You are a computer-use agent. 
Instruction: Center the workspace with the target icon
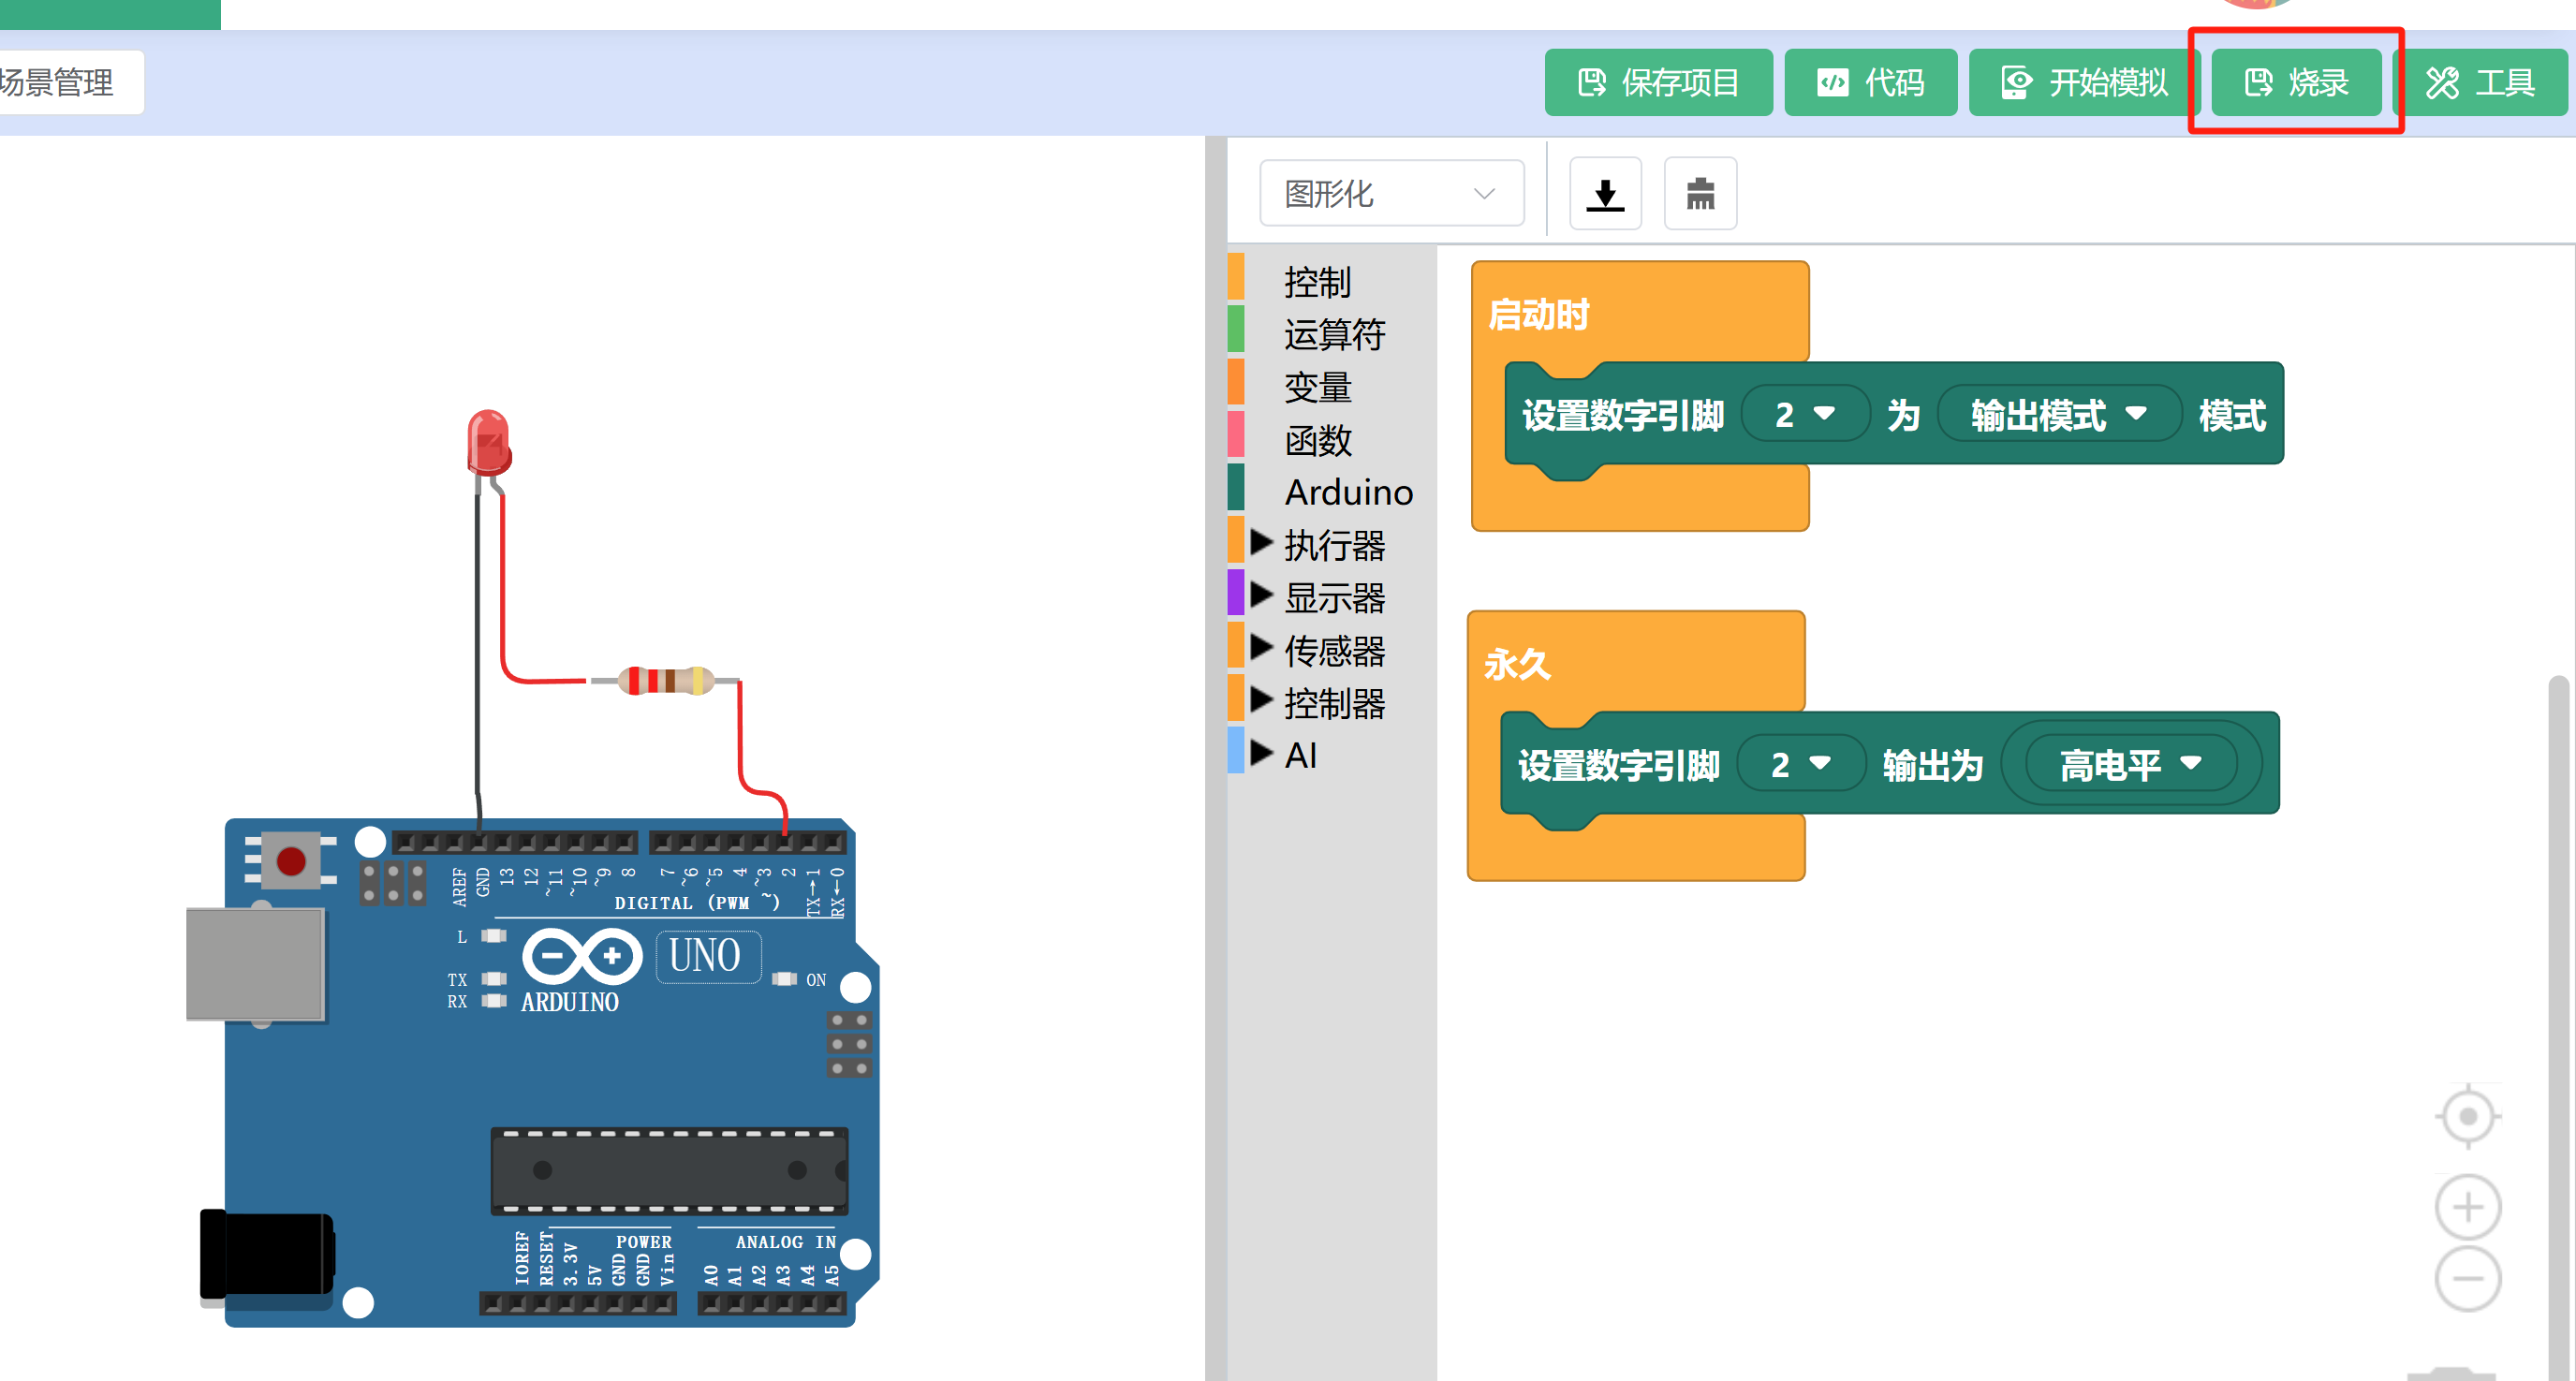pyautogui.click(x=2467, y=1116)
